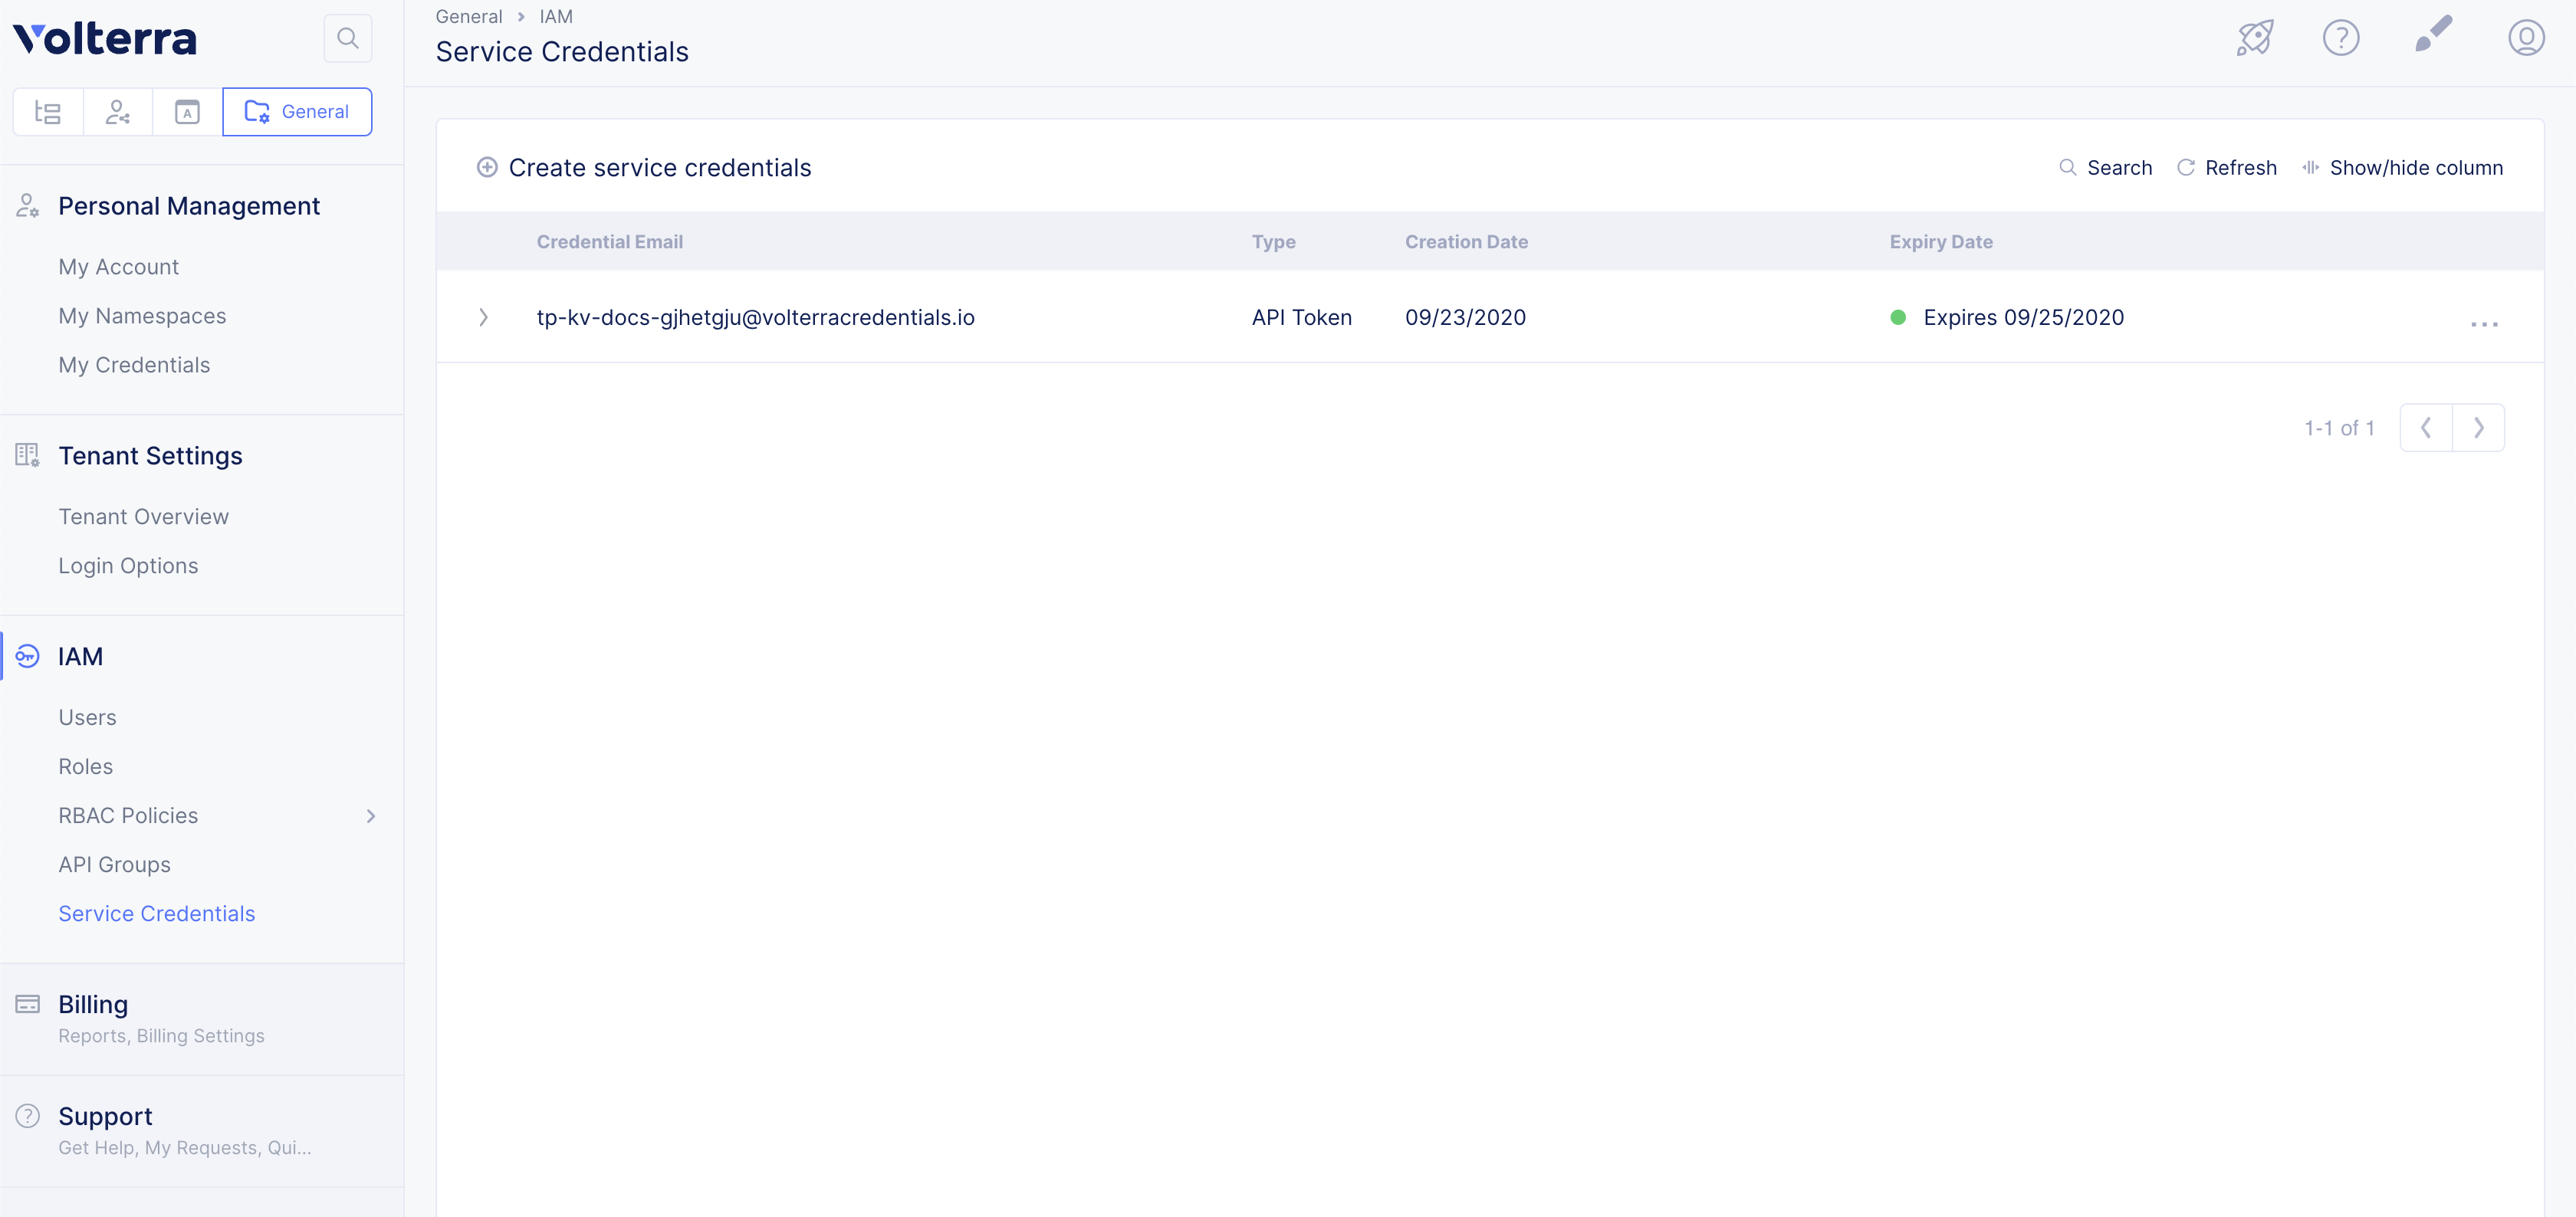Open Show/hide column options

2402,168
